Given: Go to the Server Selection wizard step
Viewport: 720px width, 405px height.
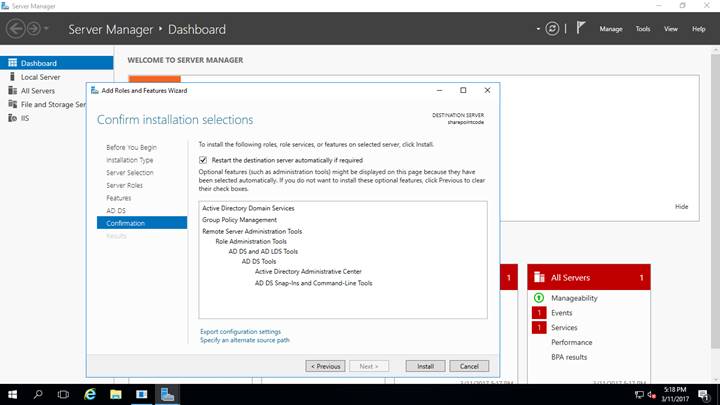Looking at the screenshot, I should (130, 173).
